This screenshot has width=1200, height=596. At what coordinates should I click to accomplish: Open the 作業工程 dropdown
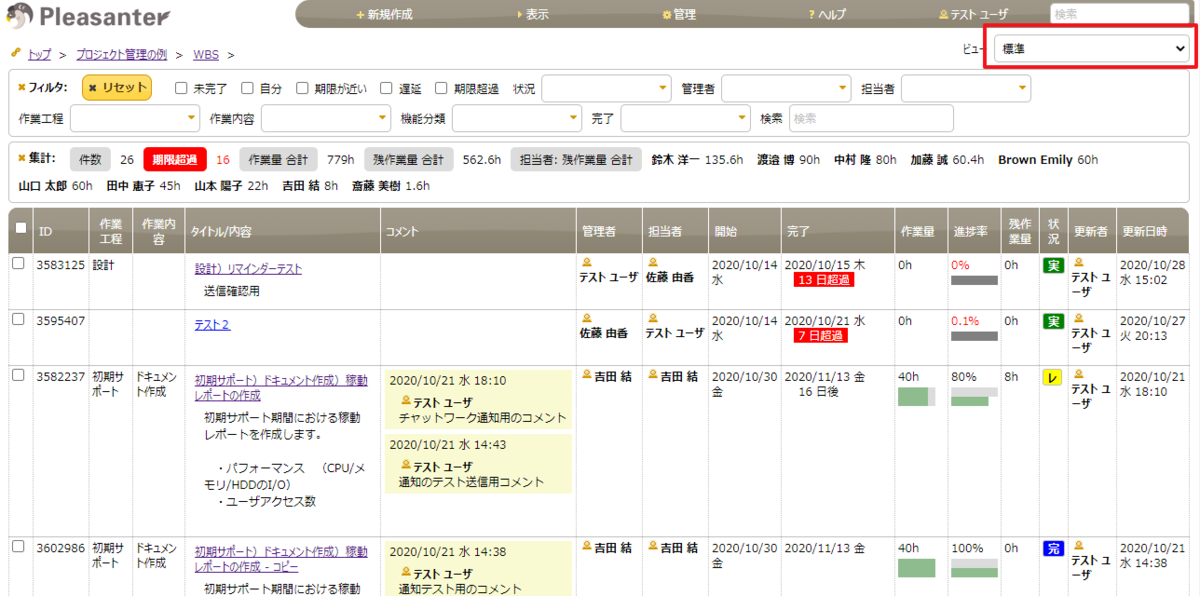coord(135,117)
